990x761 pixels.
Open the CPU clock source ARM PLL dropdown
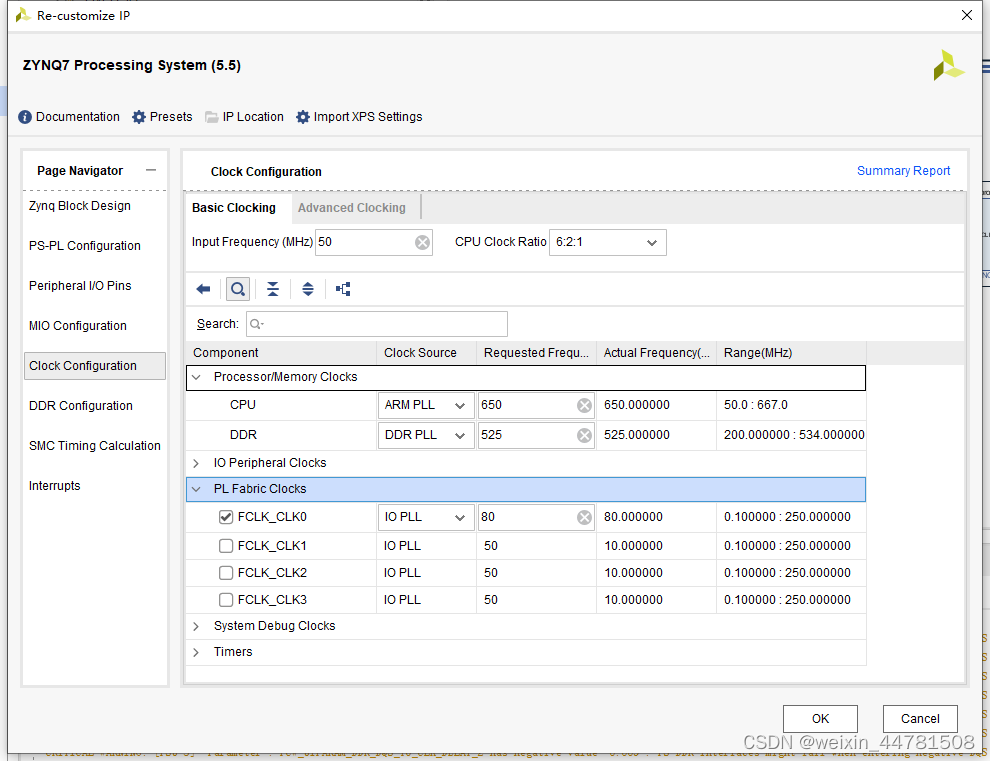pos(426,405)
